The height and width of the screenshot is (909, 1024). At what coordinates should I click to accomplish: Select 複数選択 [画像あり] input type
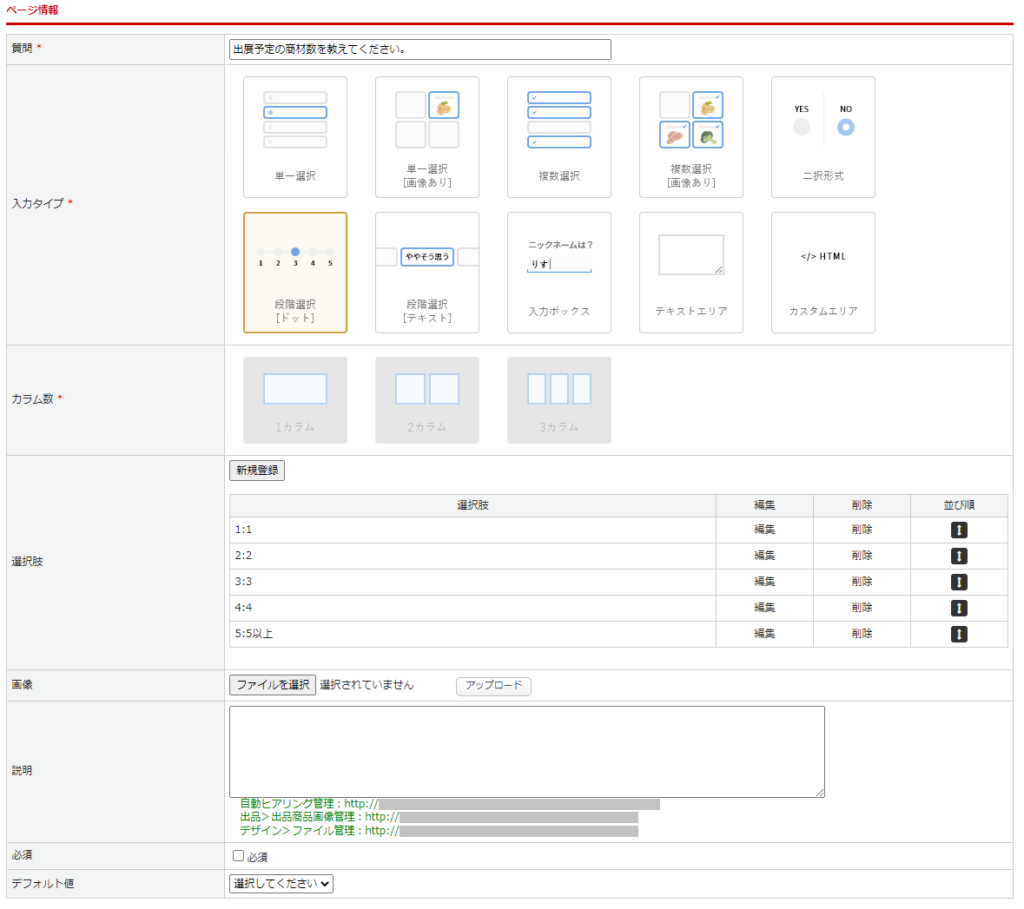[691, 137]
